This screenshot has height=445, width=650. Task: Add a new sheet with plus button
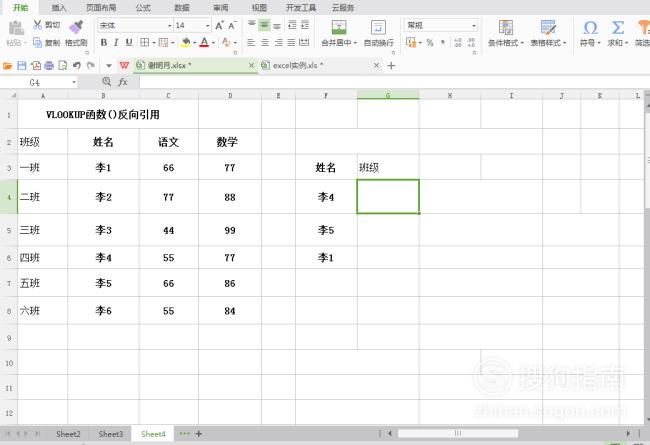(x=199, y=434)
